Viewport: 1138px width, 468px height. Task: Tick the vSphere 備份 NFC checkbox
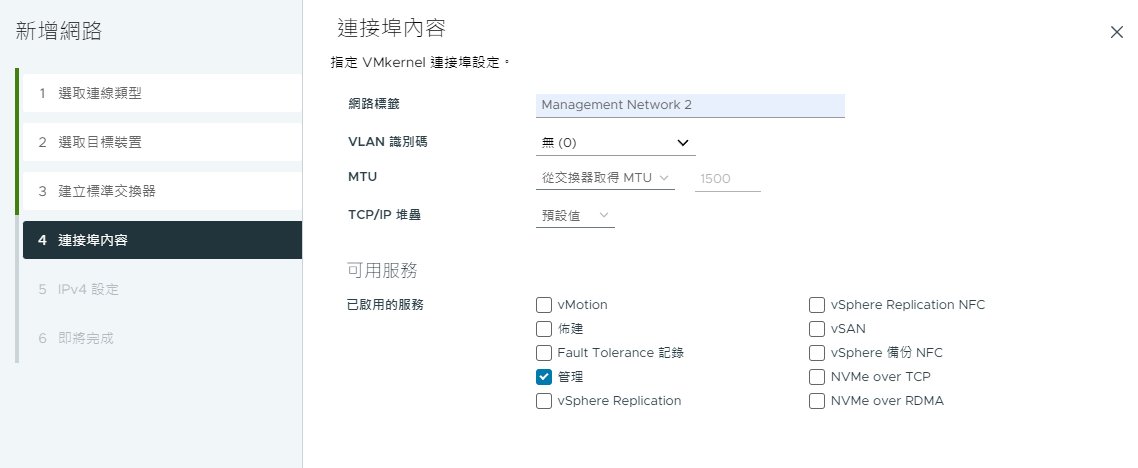(x=816, y=353)
